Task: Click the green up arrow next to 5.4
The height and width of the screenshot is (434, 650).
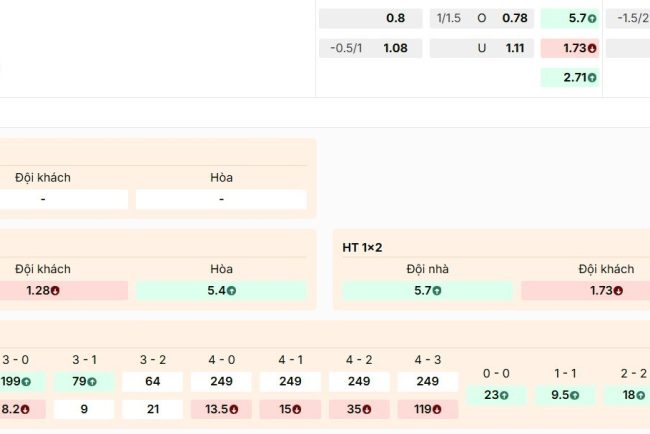Action: tap(232, 291)
